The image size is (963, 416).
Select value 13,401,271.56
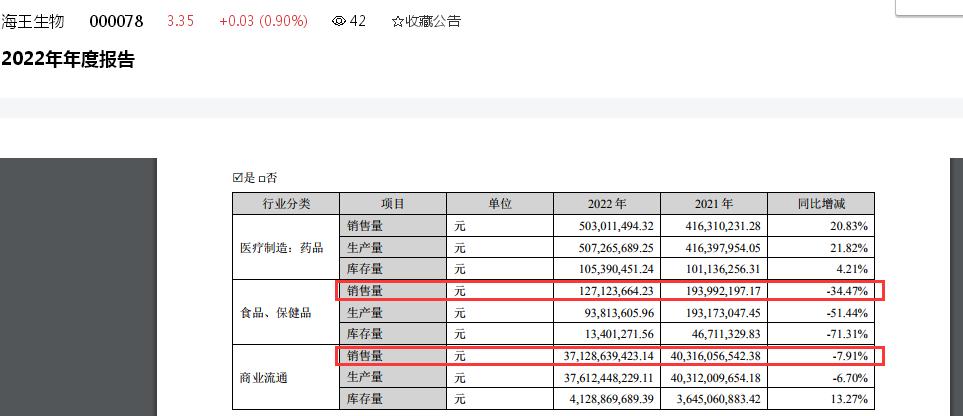click(620, 334)
